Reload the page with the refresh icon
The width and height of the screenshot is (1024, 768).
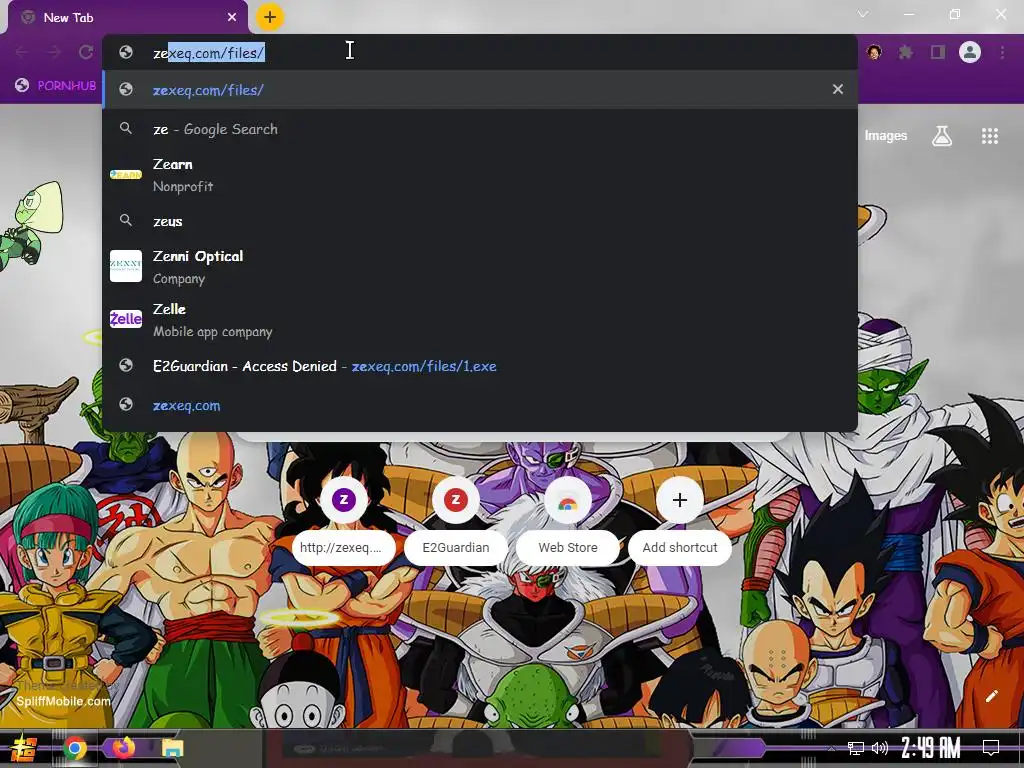click(x=86, y=52)
